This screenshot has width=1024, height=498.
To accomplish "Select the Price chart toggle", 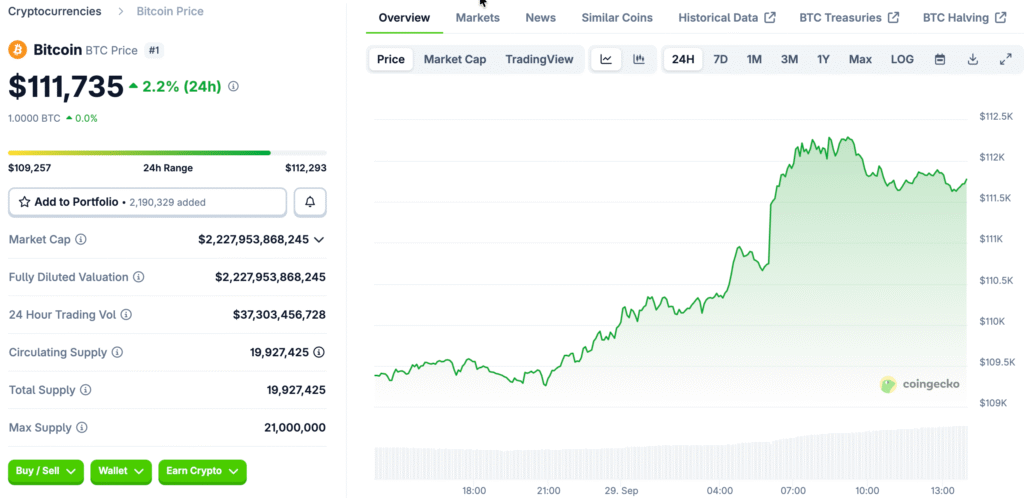I will click(391, 59).
